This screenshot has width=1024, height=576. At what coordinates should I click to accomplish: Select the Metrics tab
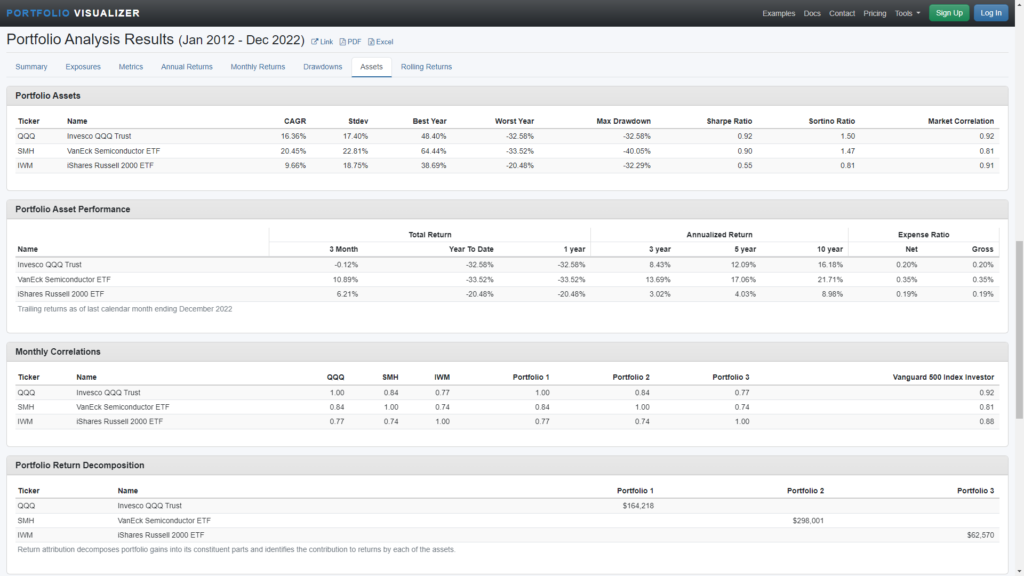click(x=131, y=67)
